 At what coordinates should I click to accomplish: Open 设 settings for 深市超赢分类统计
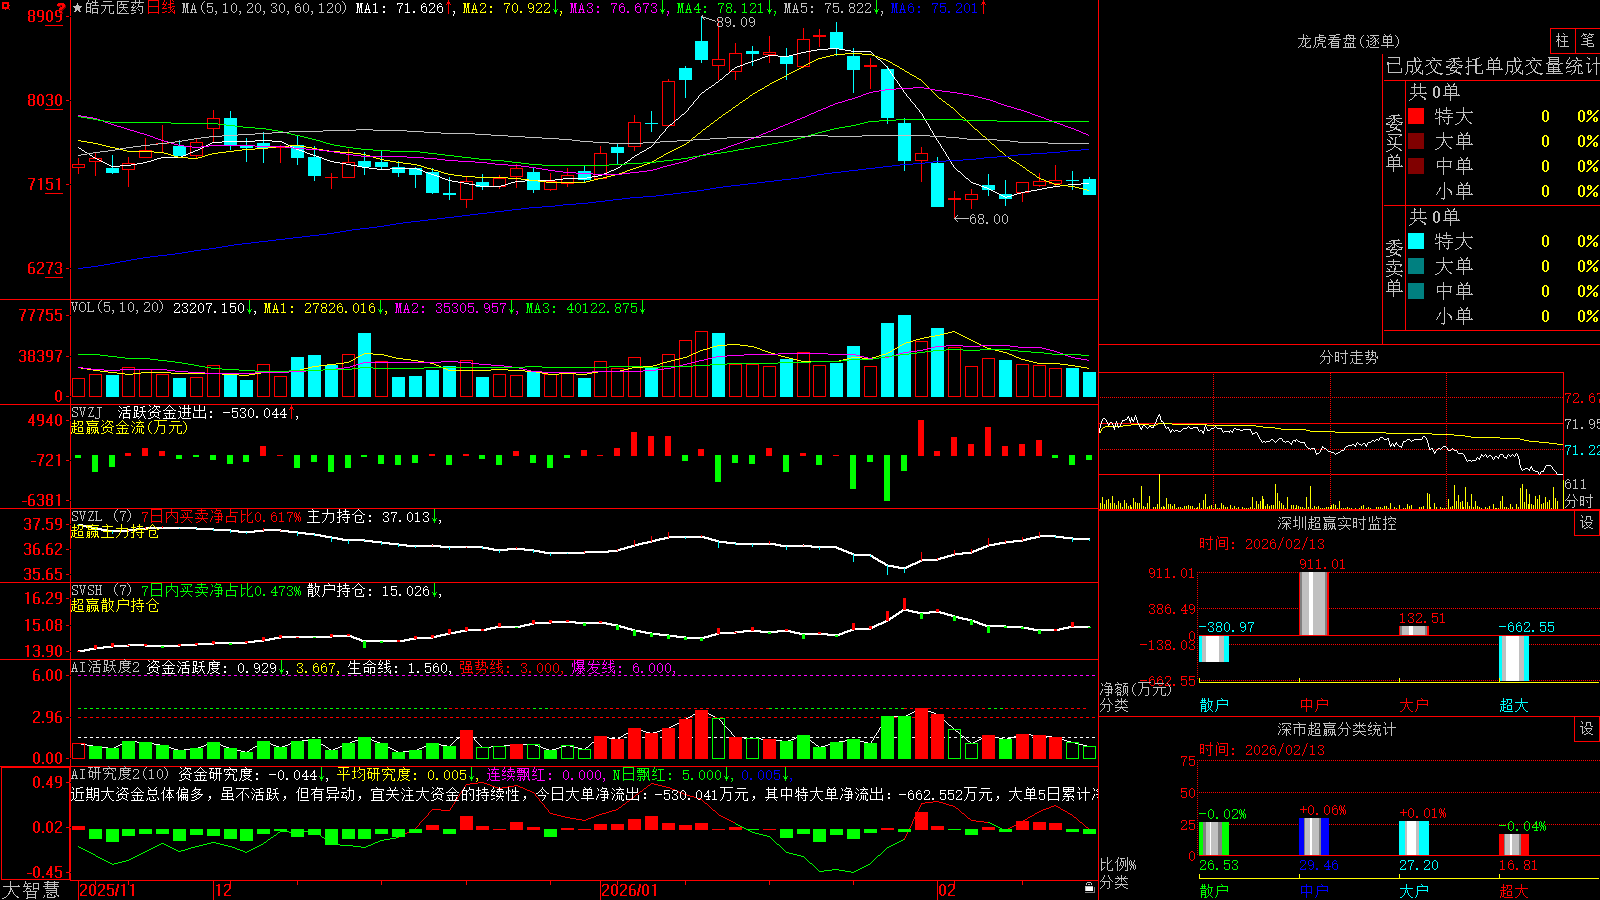click(x=1586, y=729)
